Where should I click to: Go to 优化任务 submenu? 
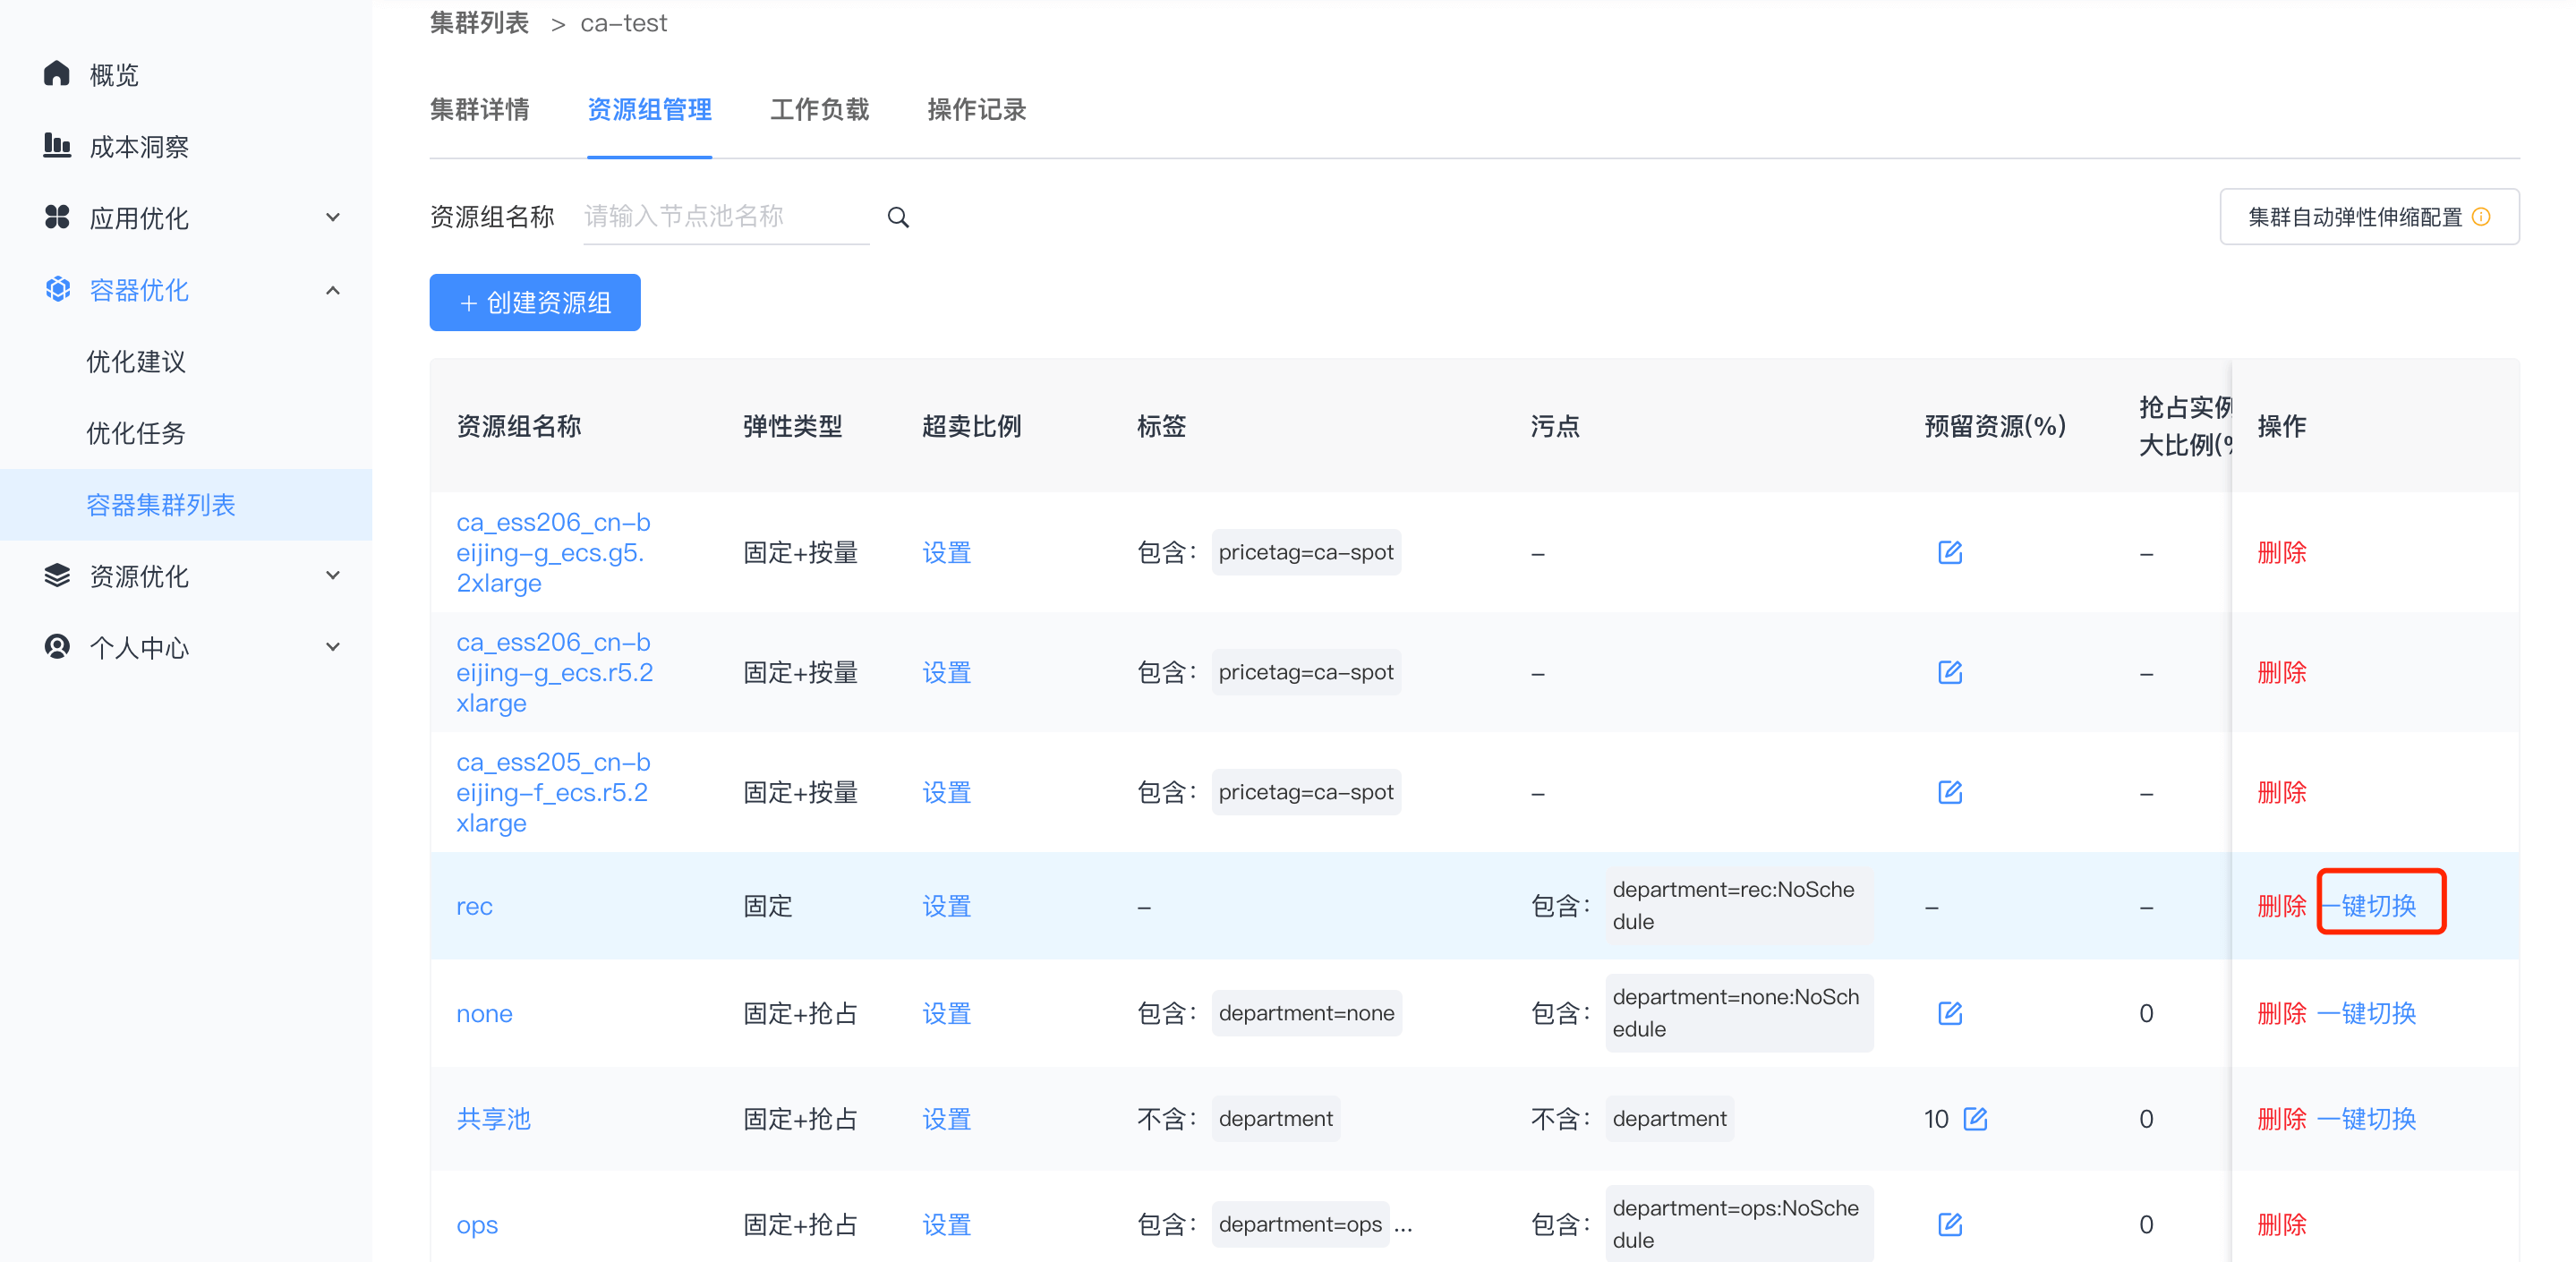136,433
